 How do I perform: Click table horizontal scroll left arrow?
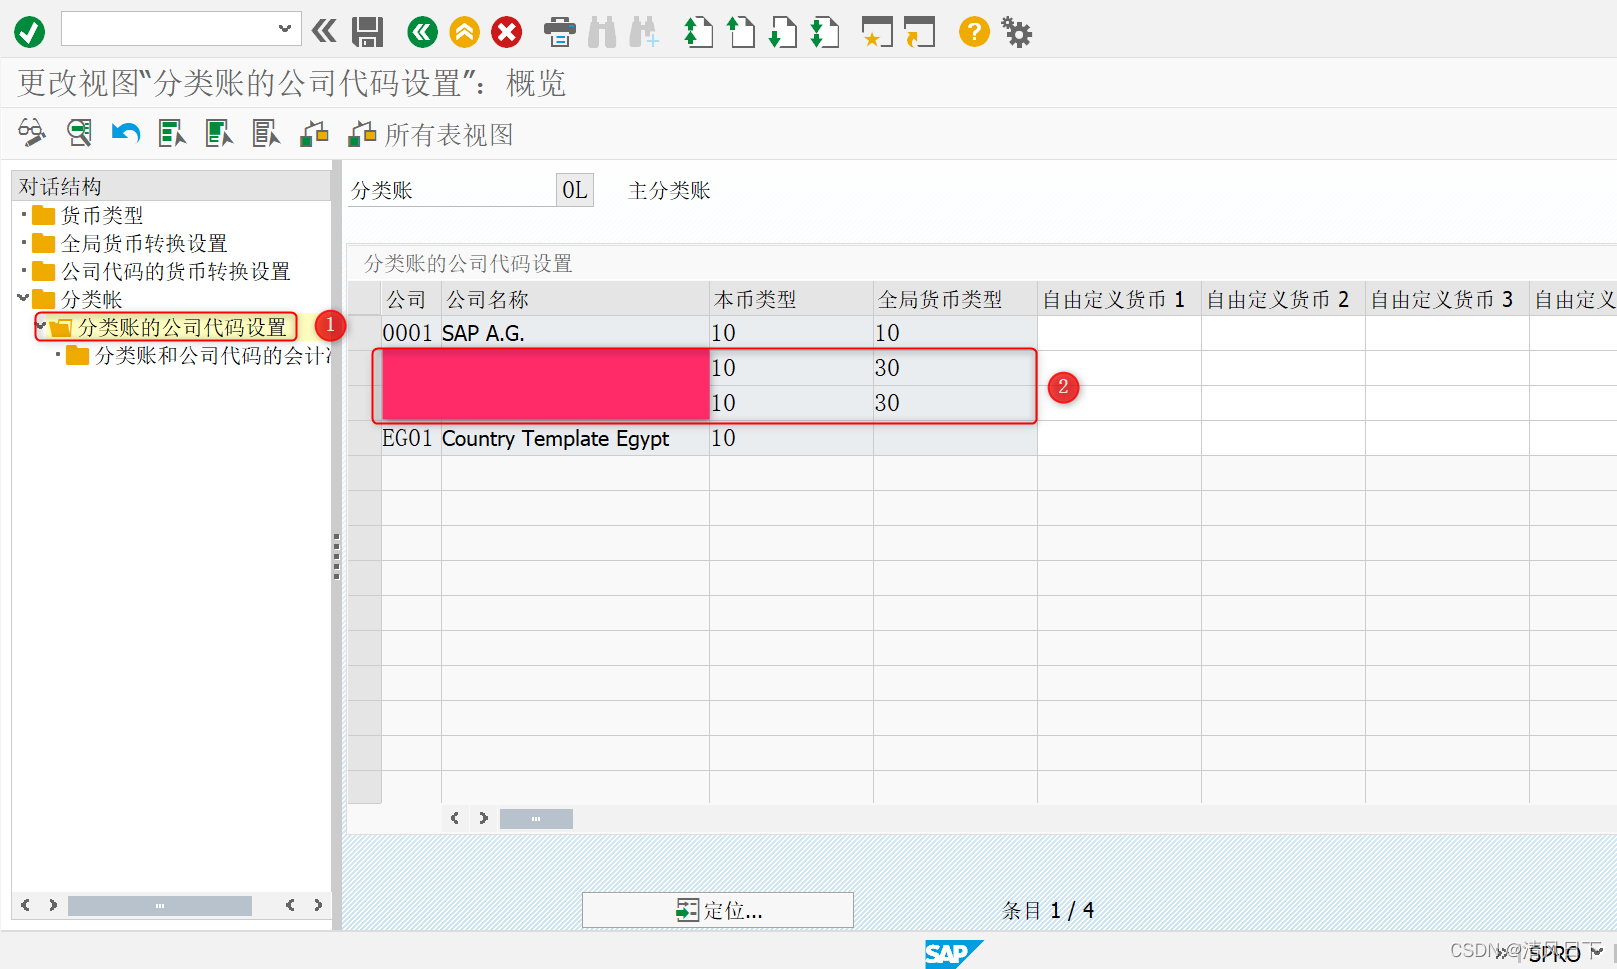455,818
